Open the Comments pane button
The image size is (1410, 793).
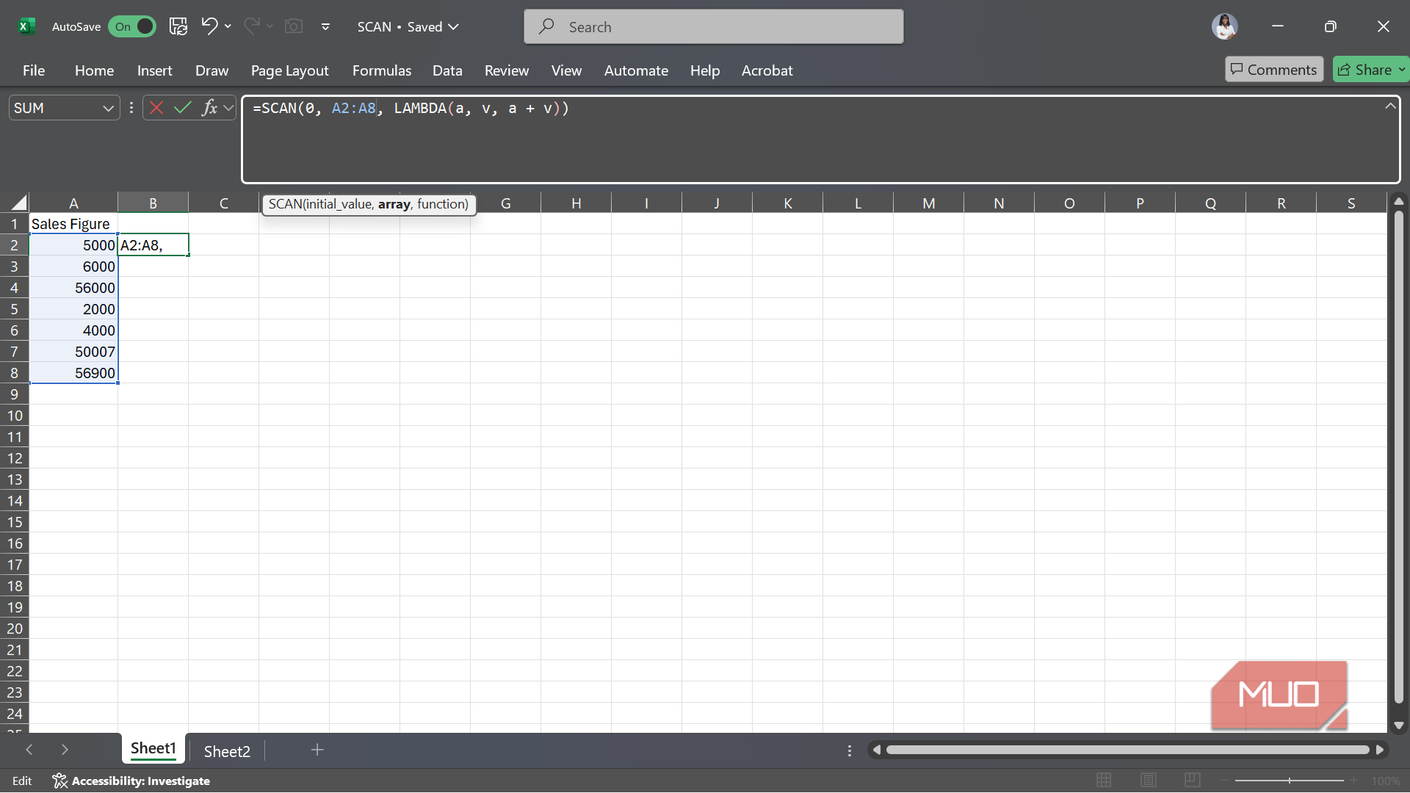coord(1274,69)
